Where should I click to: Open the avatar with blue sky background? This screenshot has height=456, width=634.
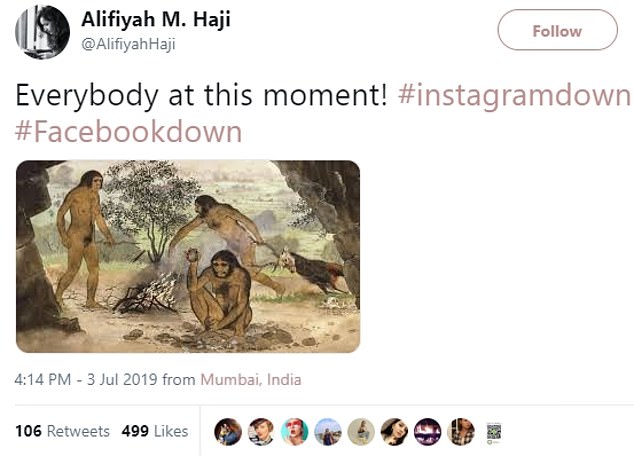tap(328, 431)
